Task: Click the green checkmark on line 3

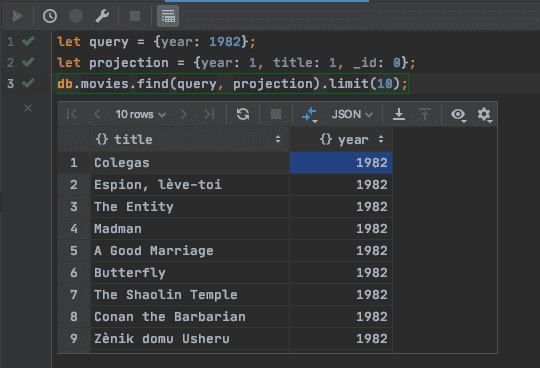Action: point(28,83)
